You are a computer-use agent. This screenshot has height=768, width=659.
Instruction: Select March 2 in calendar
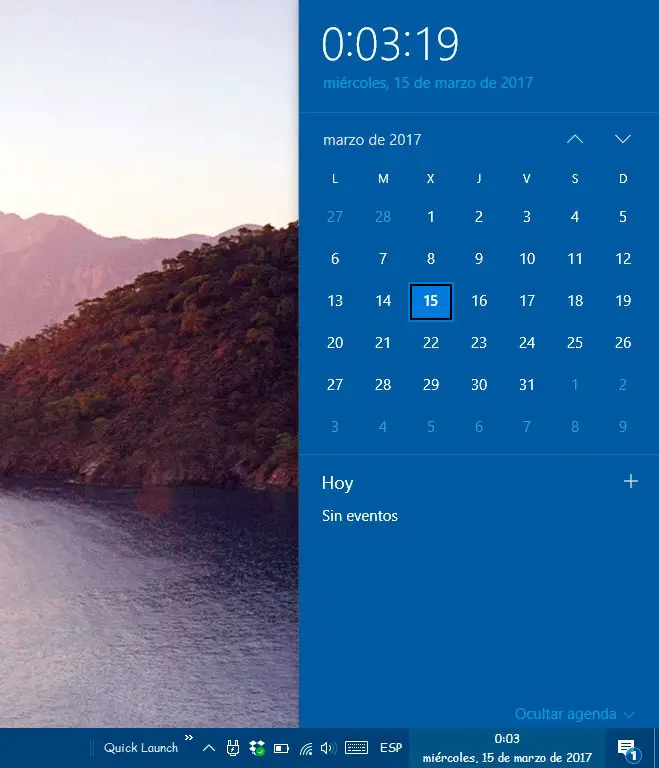click(x=479, y=216)
